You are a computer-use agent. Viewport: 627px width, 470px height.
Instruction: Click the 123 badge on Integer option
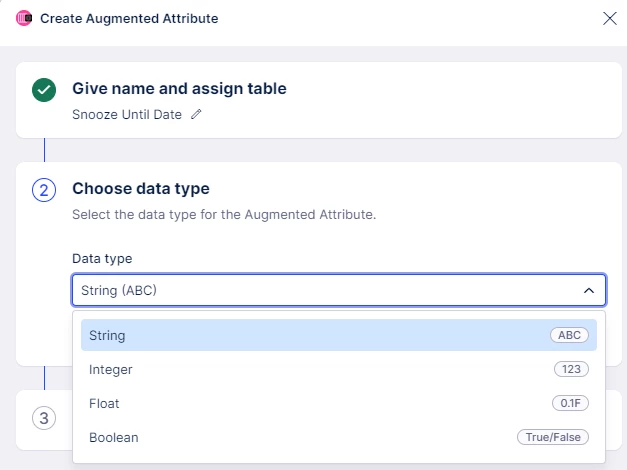(x=571, y=370)
